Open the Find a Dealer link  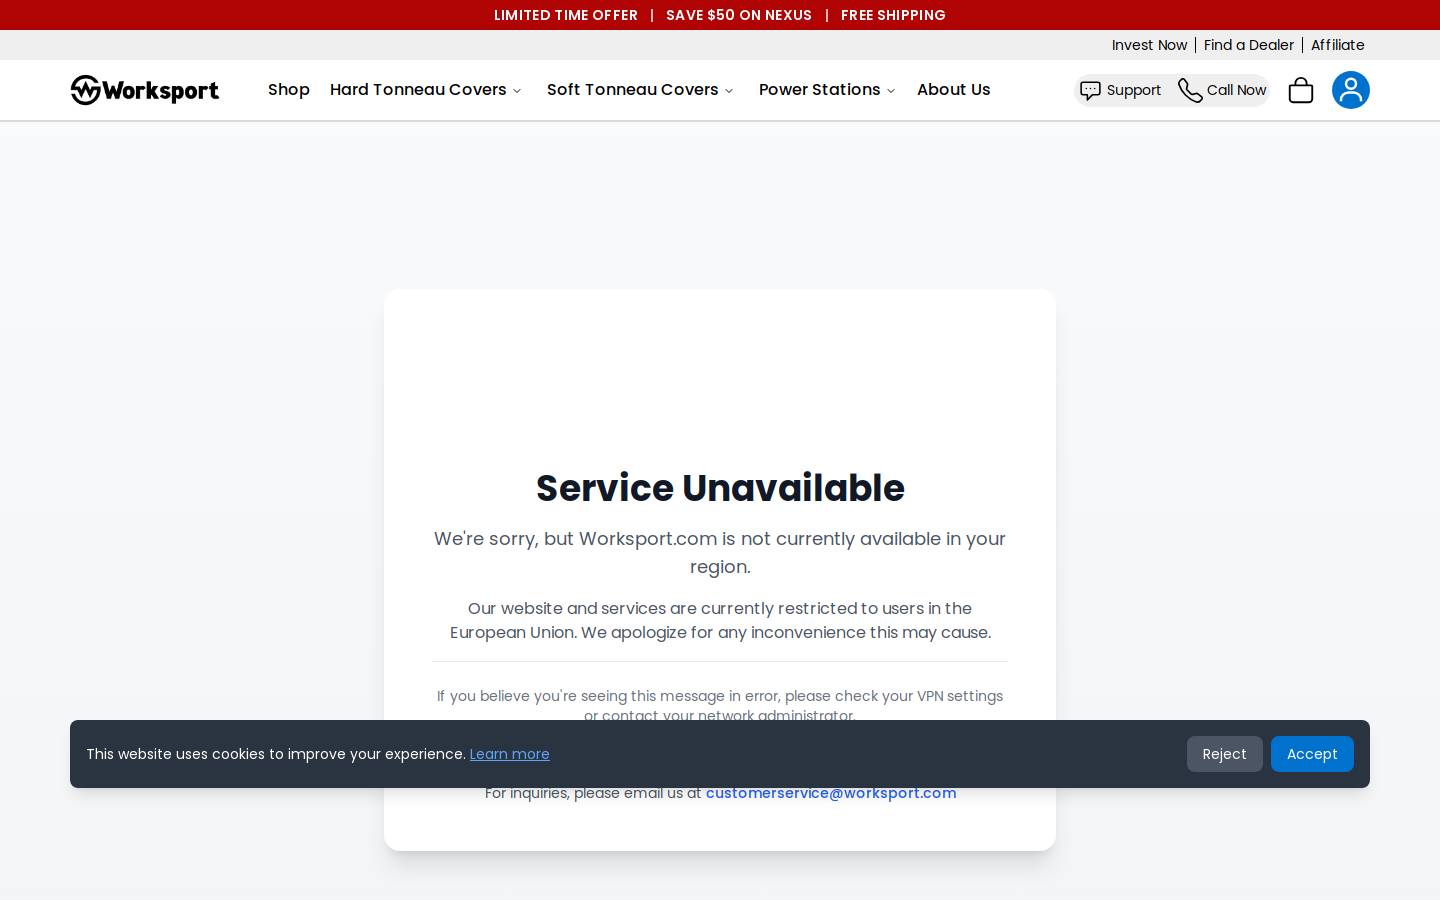coord(1249,45)
